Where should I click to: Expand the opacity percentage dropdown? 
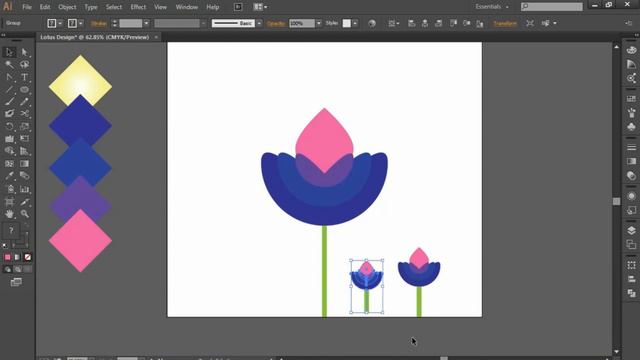tap(319, 24)
